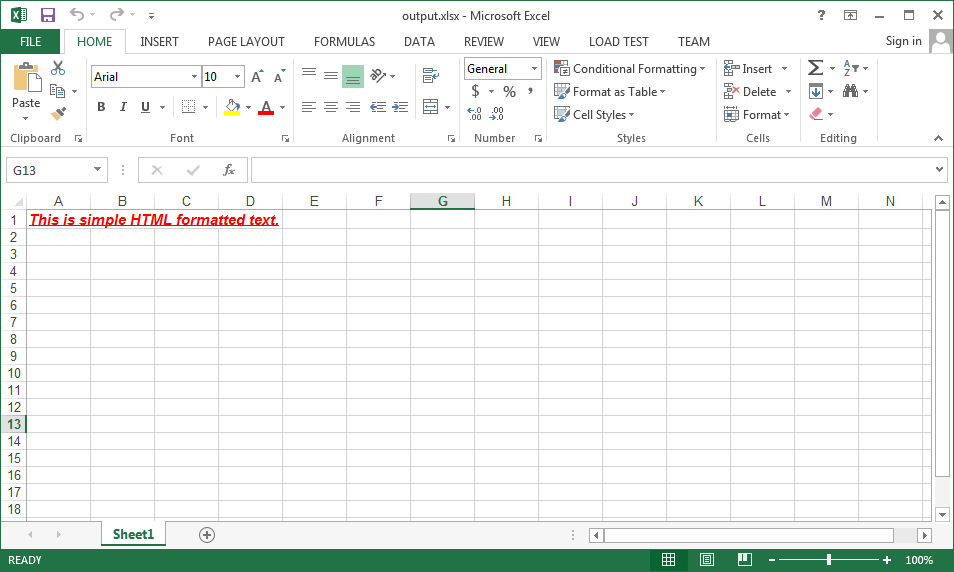Decrease font size with the smaller A icon
This screenshot has height=572, width=954.
(x=279, y=76)
